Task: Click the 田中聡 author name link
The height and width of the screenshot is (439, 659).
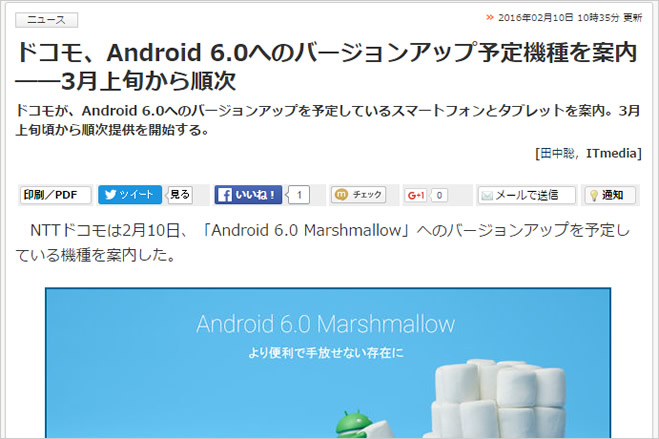Action: (557, 153)
